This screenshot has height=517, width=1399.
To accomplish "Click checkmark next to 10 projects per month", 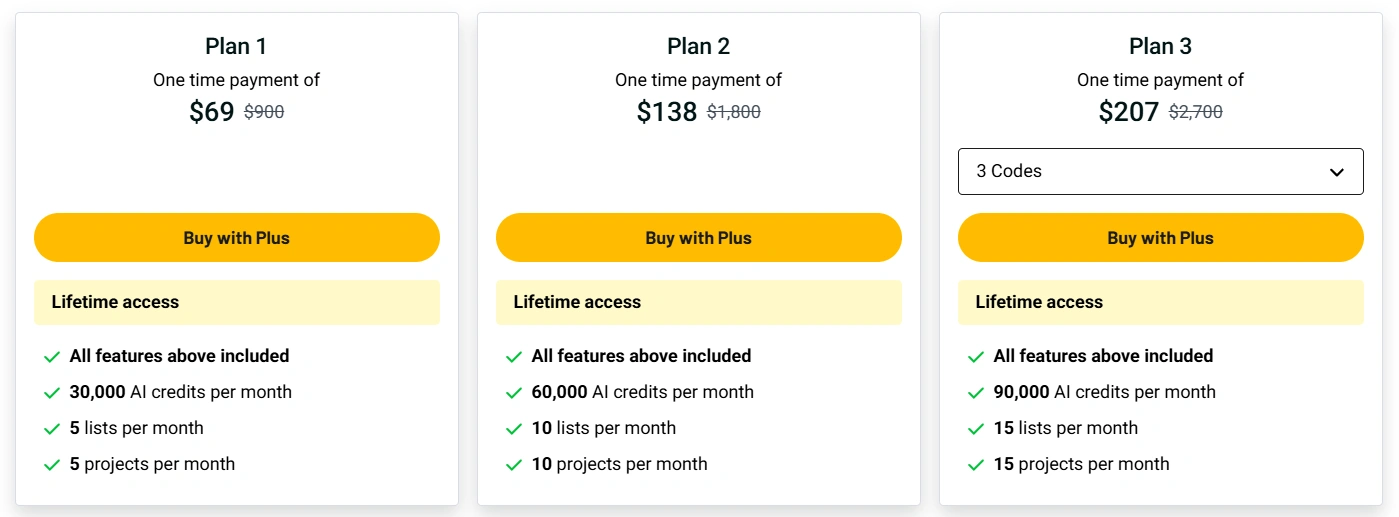I will tap(514, 465).
